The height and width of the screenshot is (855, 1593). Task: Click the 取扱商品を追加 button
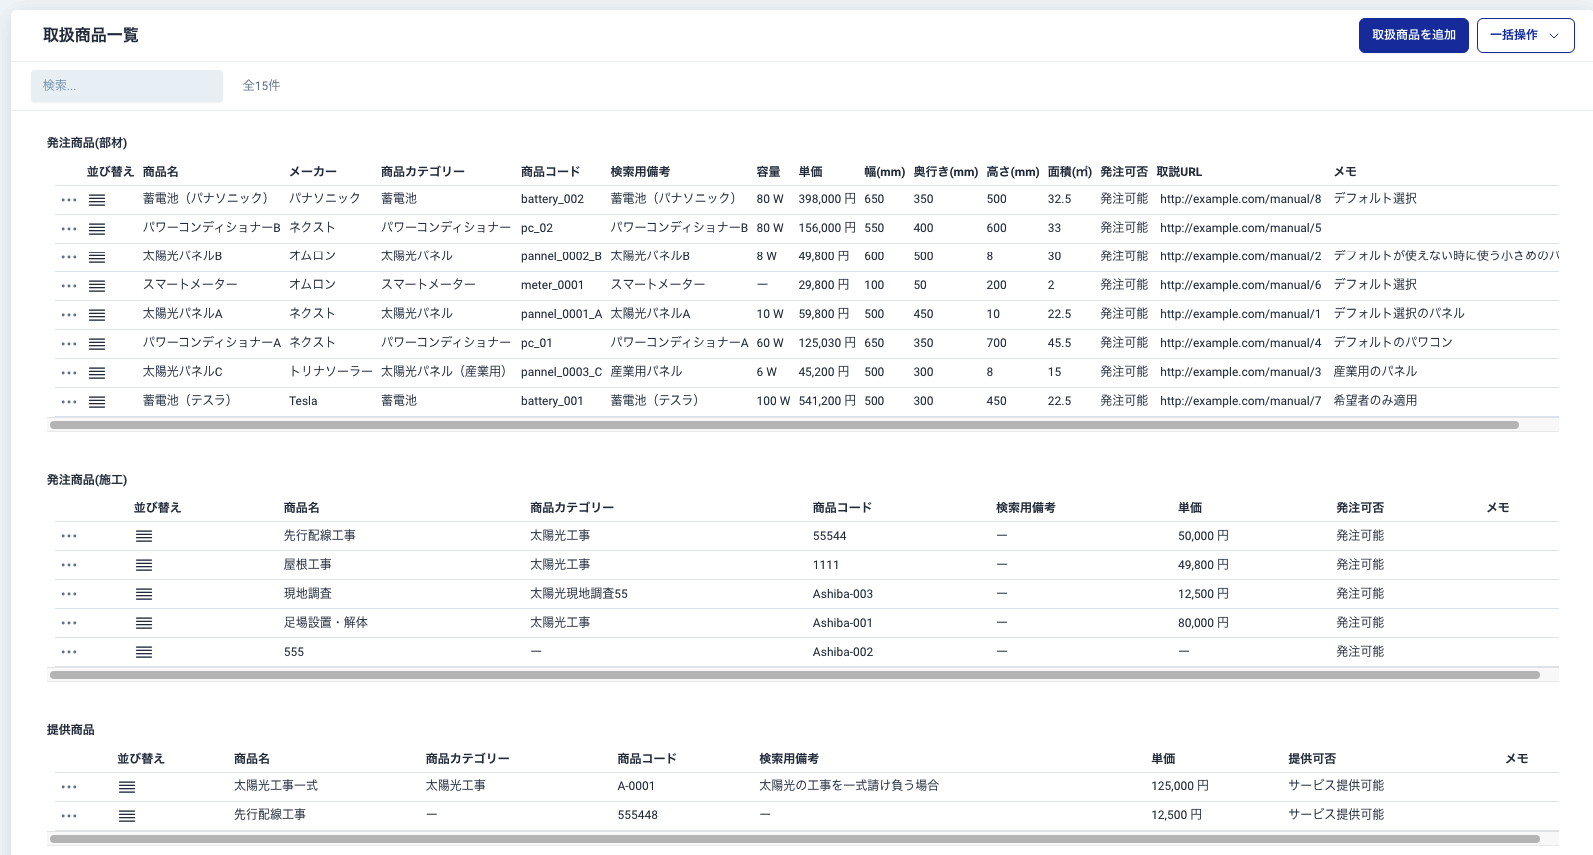pyautogui.click(x=1414, y=35)
